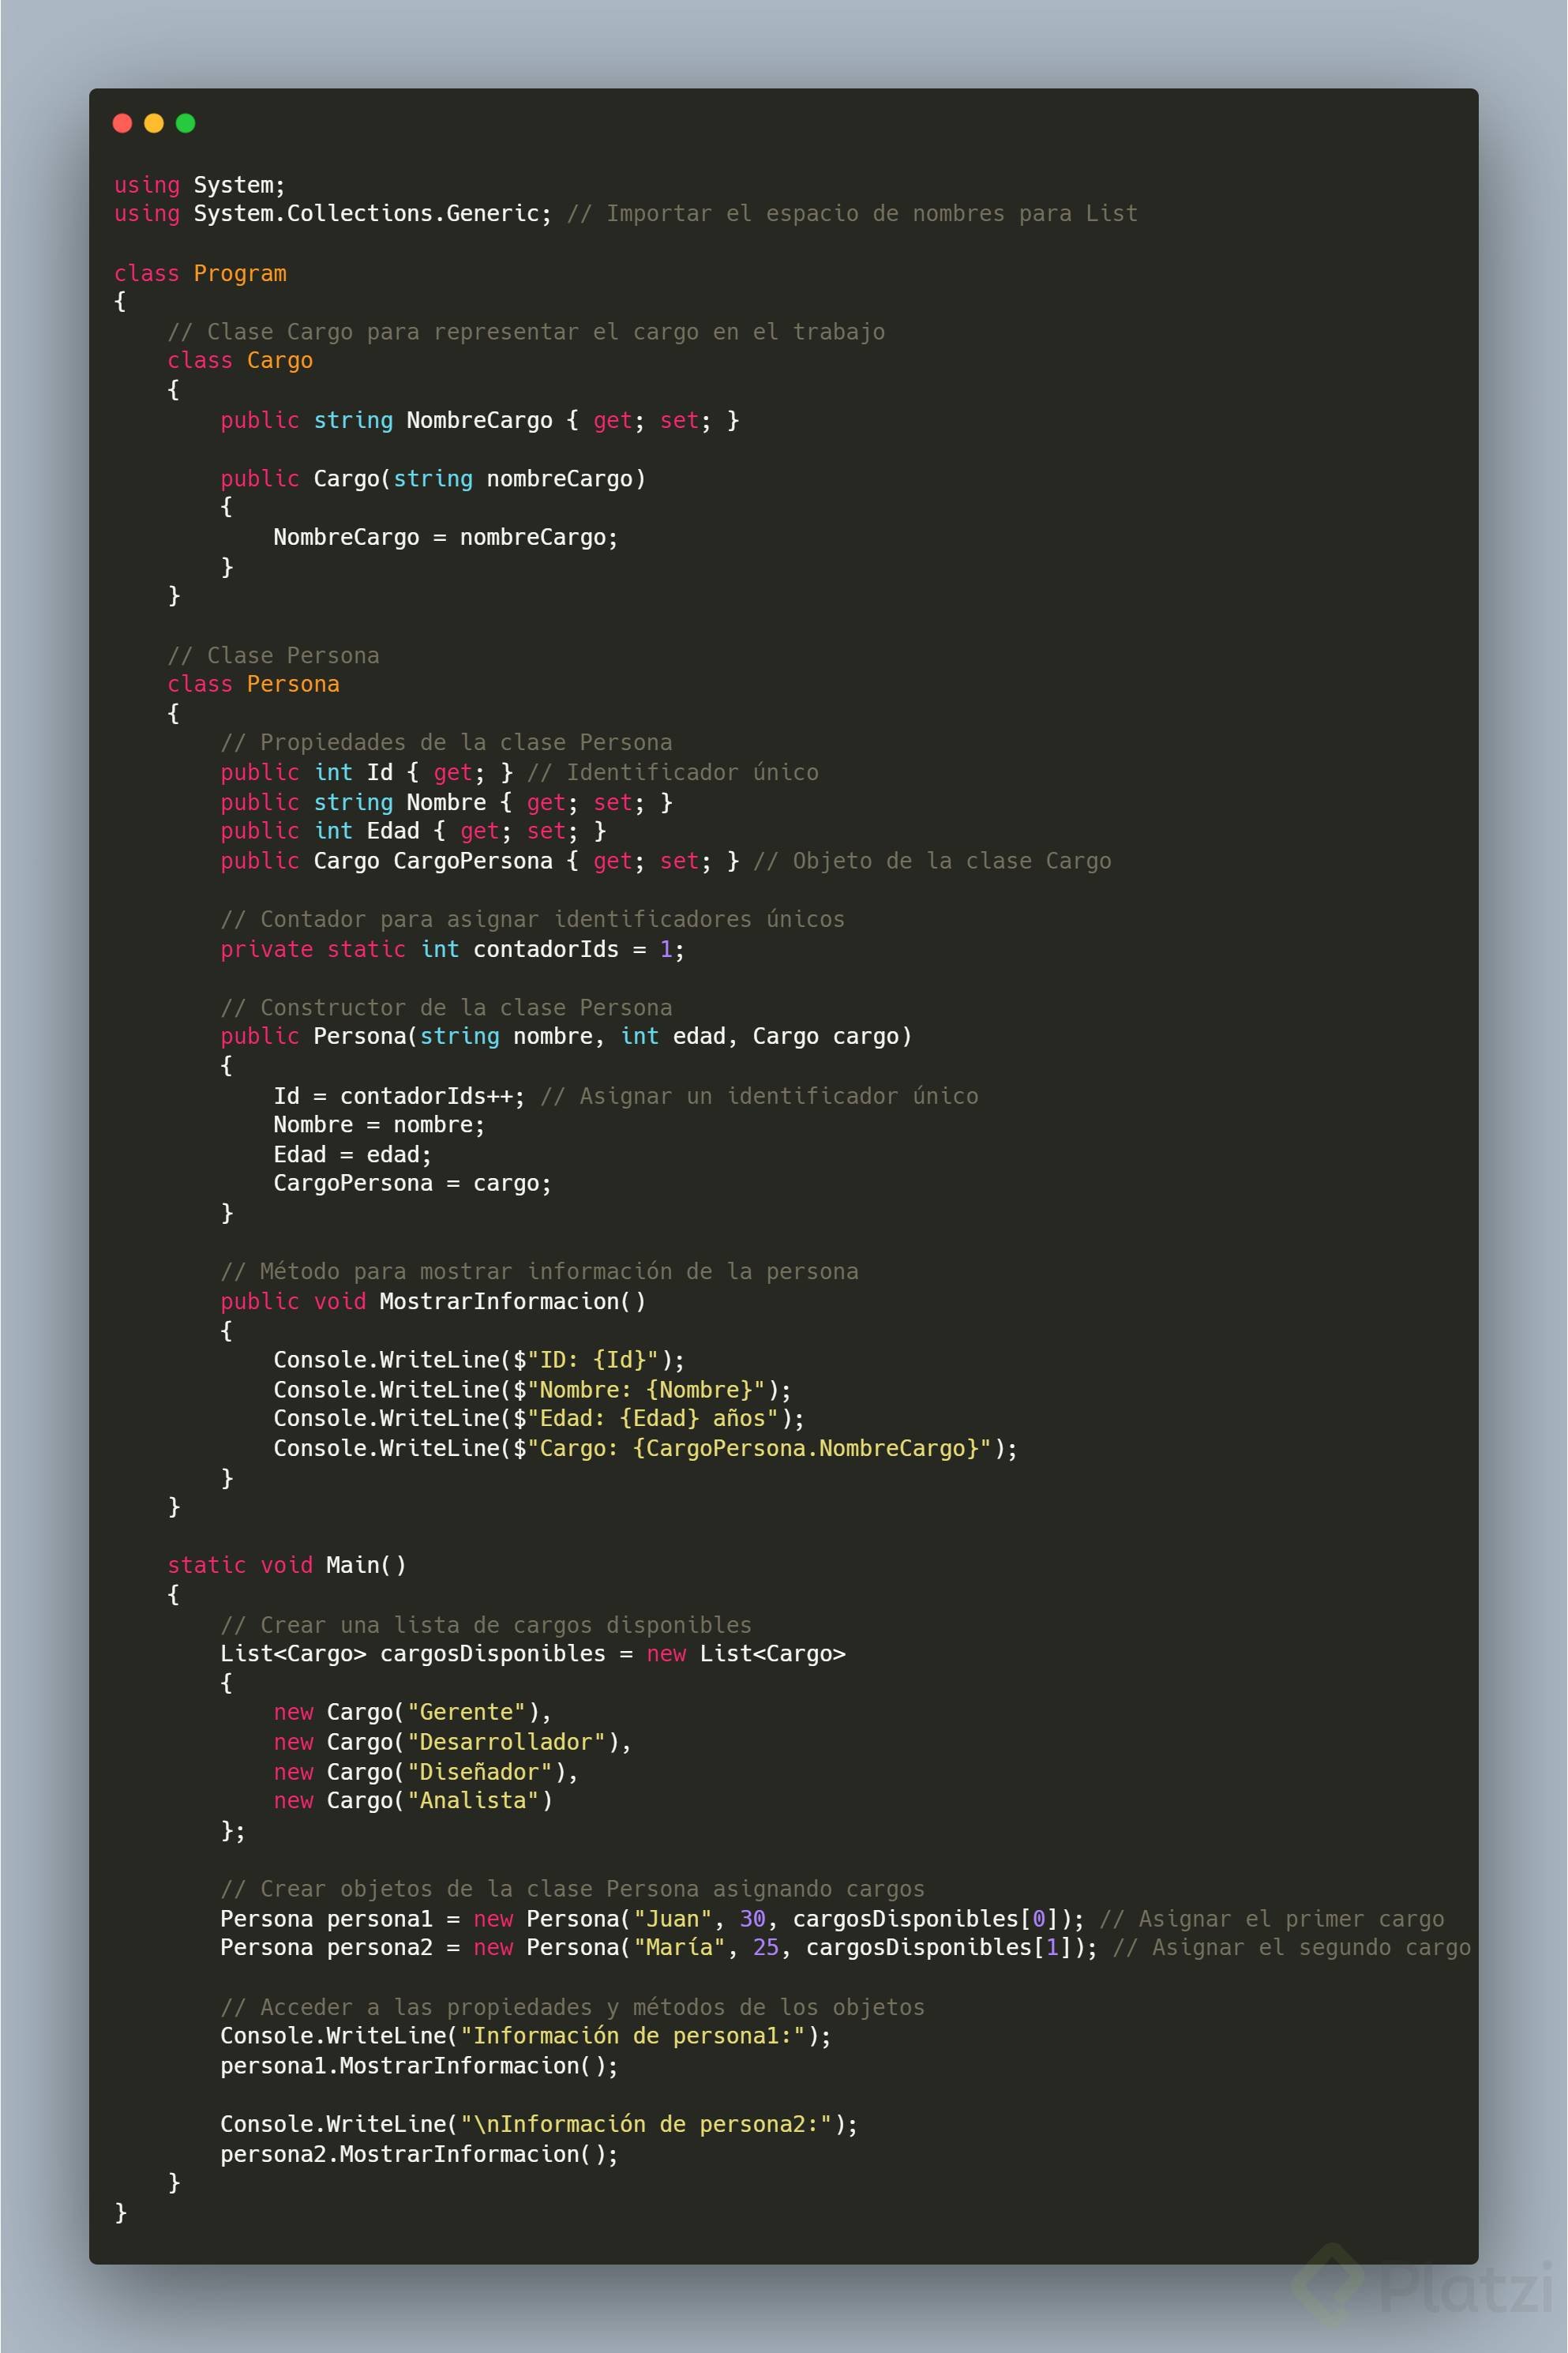Screen dimensions: 1568x2353
Task: Click 'Asignar el primer cargo' comment
Action: (1290, 1918)
